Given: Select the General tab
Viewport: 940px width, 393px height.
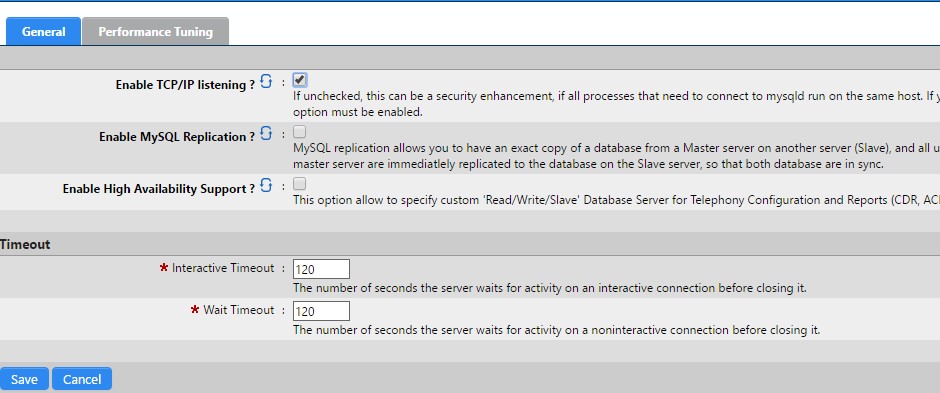Looking at the screenshot, I should (43, 31).
